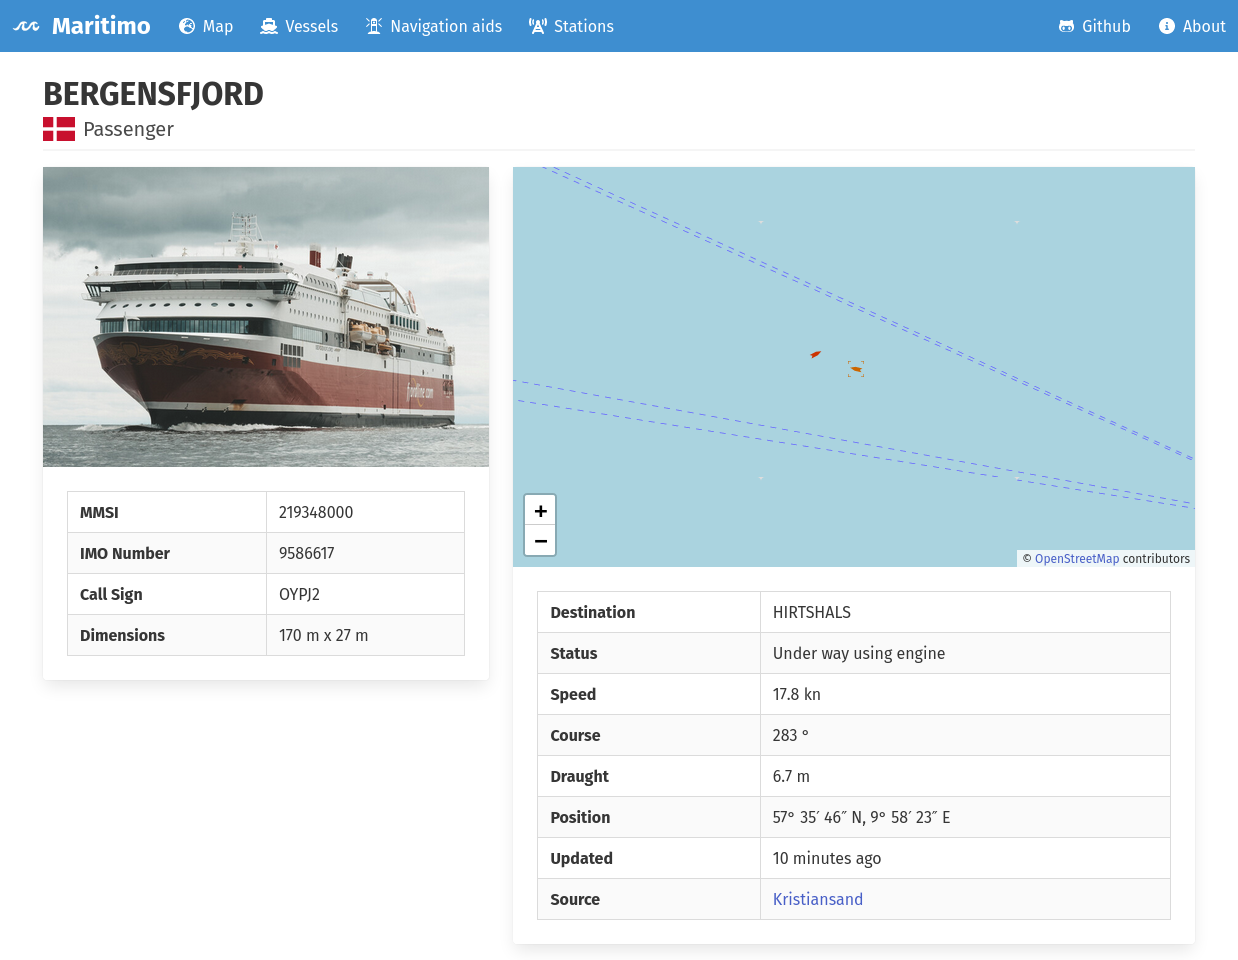Click the antenna icon beside Stations
This screenshot has width=1238, height=960.
pyautogui.click(x=539, y=26)
